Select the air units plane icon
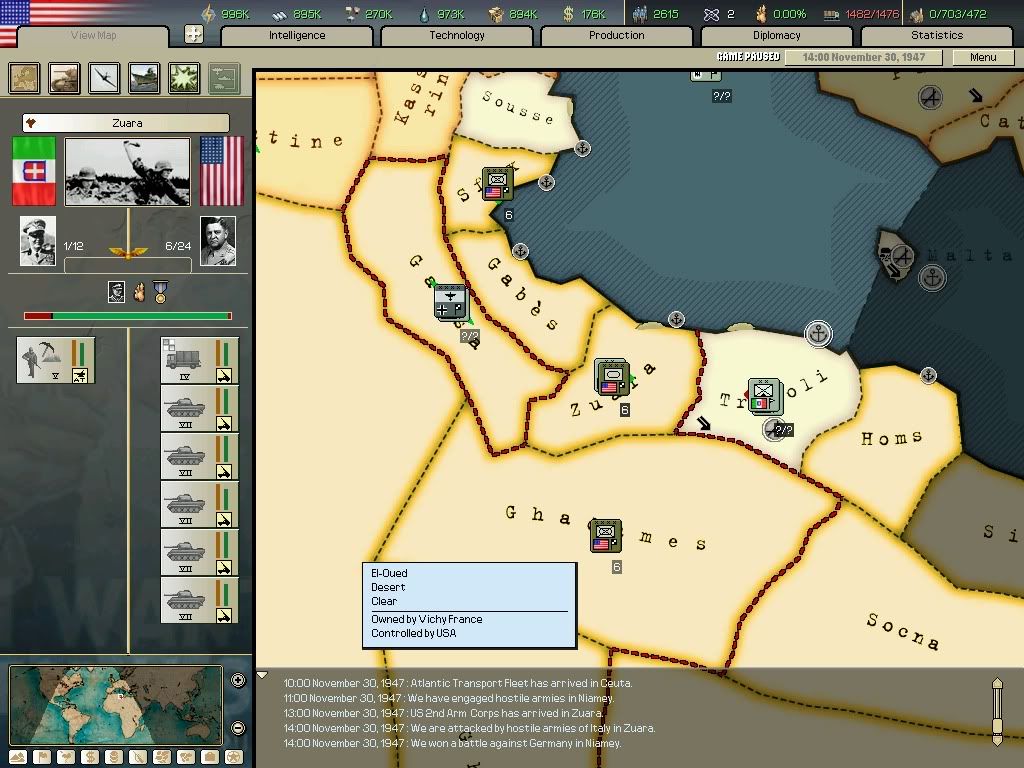 point(104,78)
